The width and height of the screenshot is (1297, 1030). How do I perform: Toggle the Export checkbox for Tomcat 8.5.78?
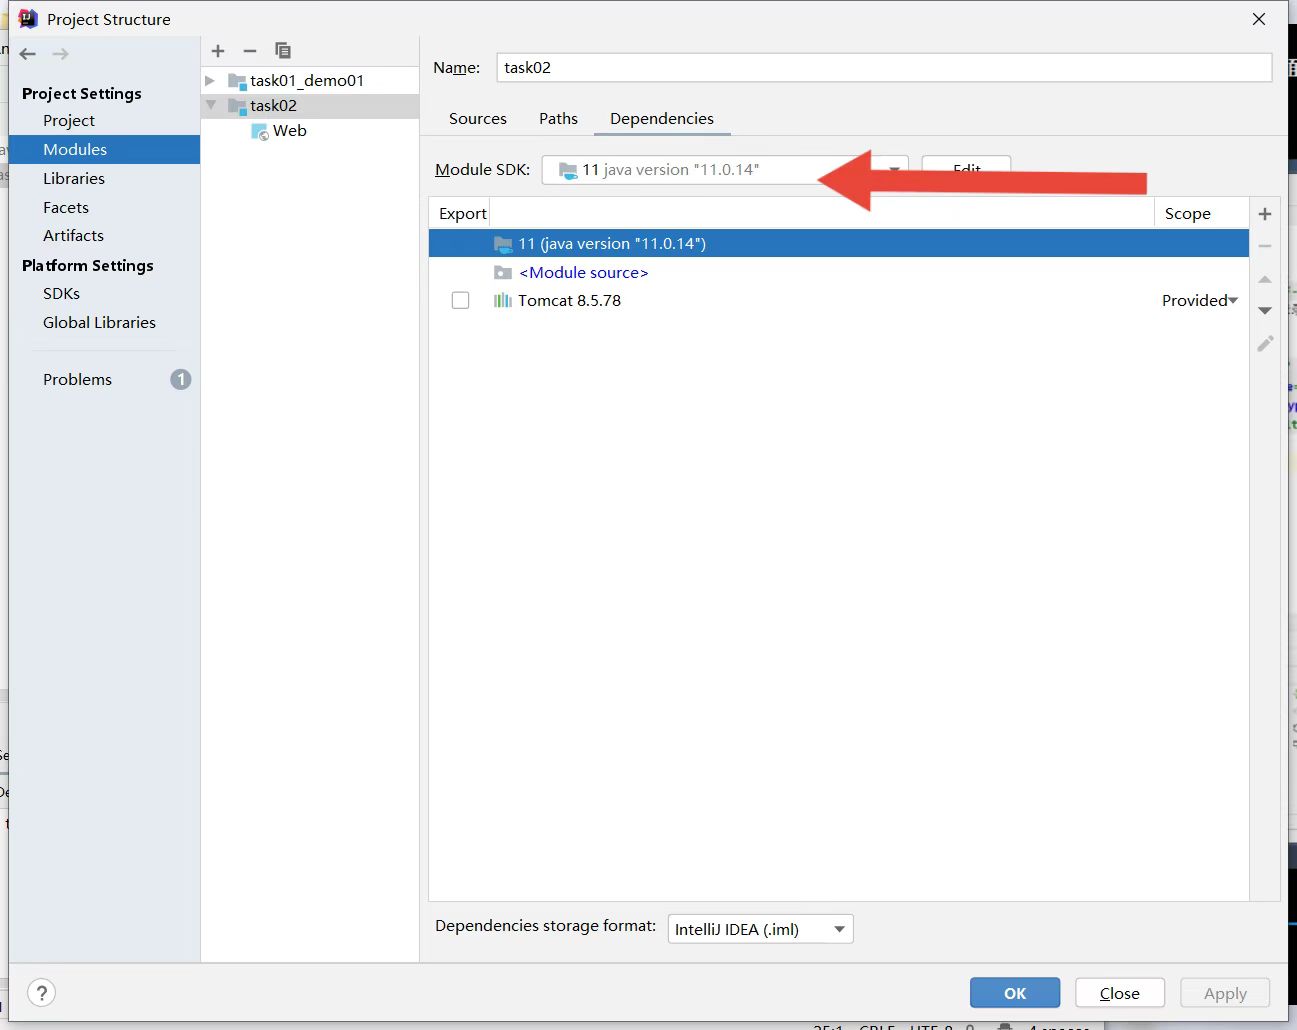460,300
